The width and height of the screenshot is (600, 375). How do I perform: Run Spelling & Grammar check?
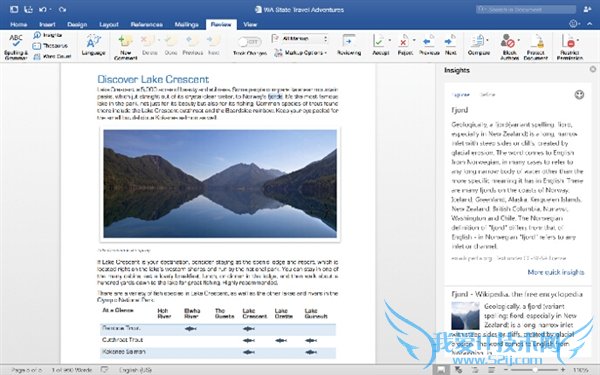(16, 46)
